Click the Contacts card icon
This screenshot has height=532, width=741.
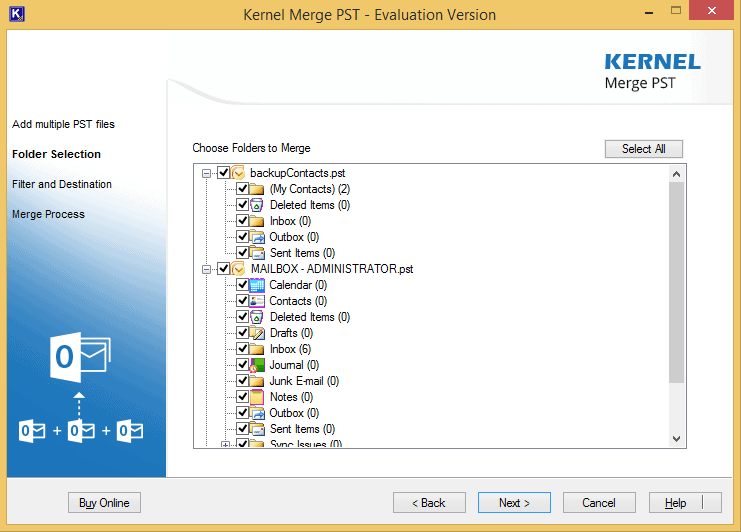coord(257,301)
